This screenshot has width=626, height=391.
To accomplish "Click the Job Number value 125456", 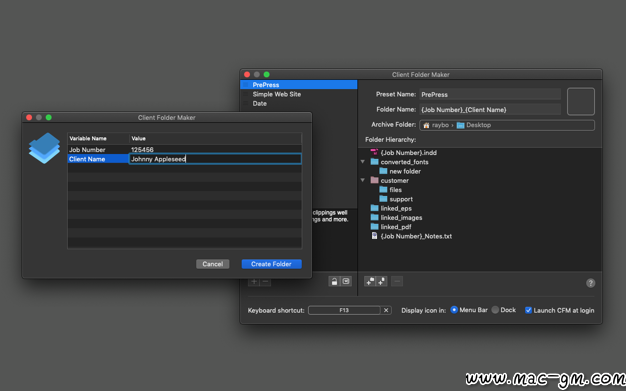I will pyautogui.click(x=142, y=150).
